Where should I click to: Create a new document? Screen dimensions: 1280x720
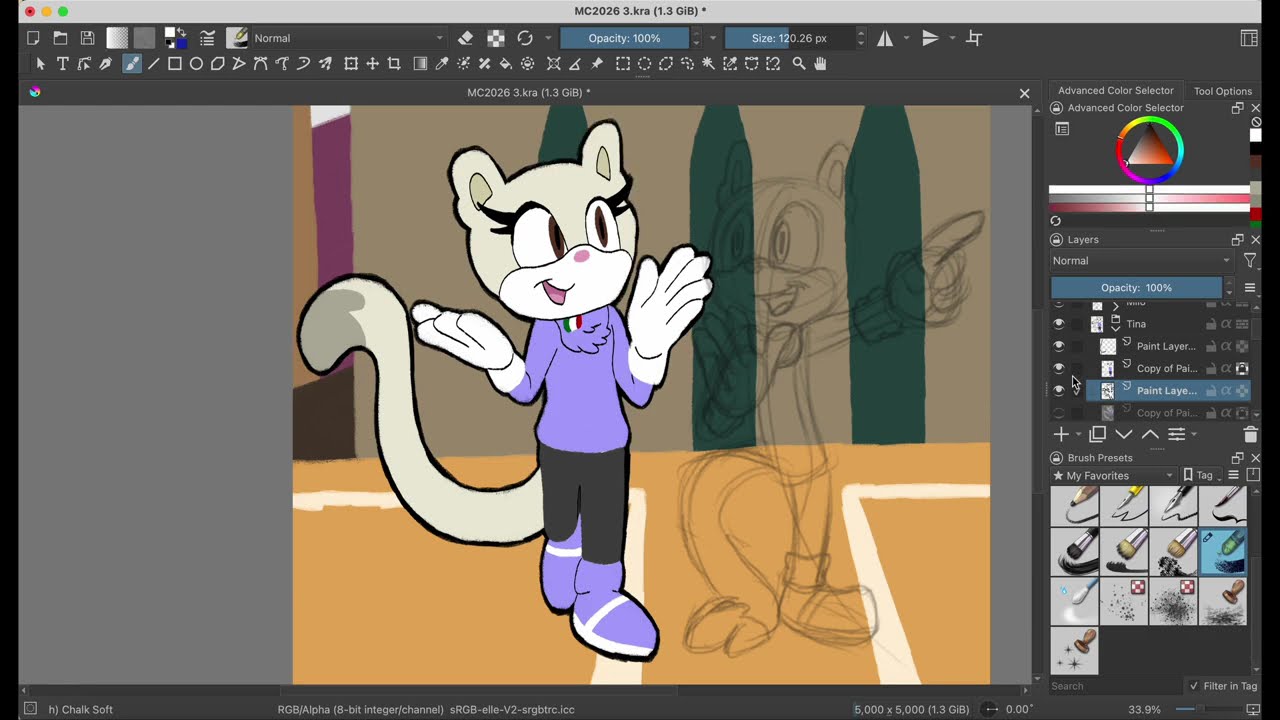pos(33,38)
